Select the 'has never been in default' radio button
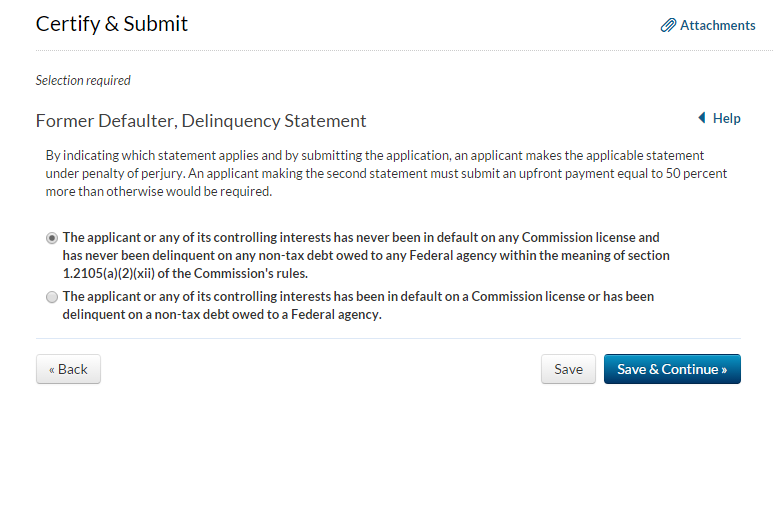Image resolution: width=773 pixels, height=506 pixels. (52, 238)
